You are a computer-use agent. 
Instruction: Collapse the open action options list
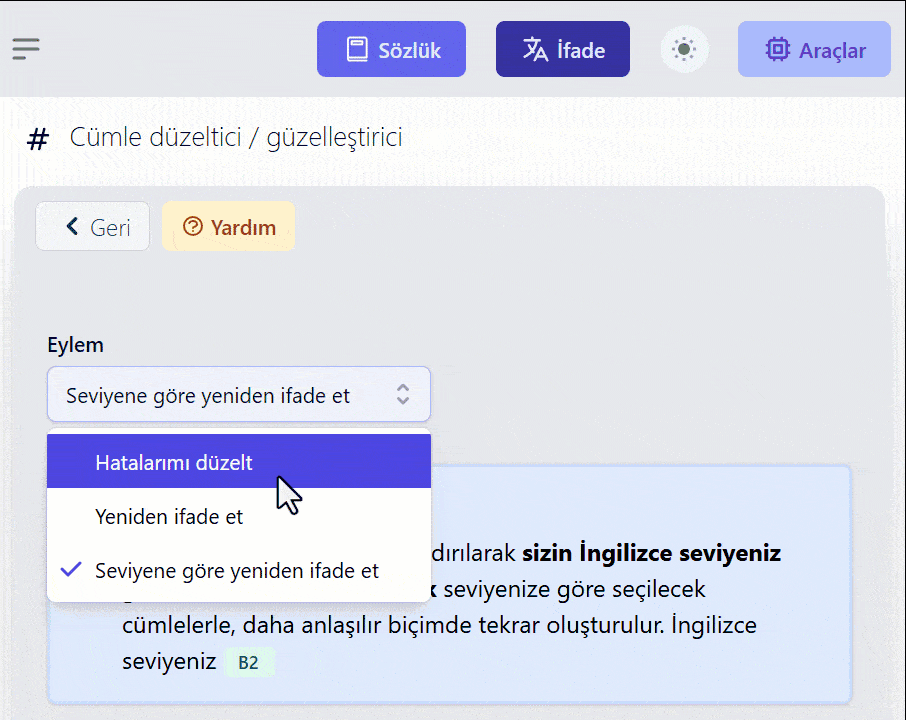tap(238, 394)
